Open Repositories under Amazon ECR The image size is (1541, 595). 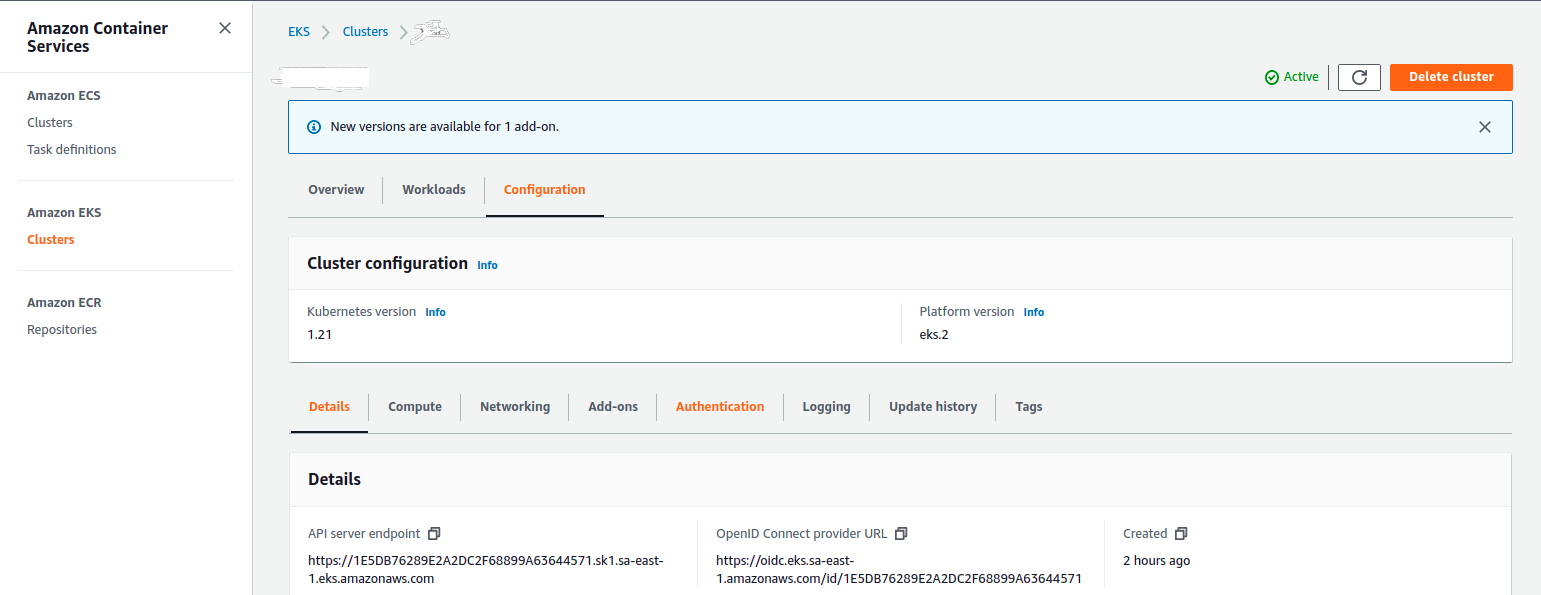62,330
